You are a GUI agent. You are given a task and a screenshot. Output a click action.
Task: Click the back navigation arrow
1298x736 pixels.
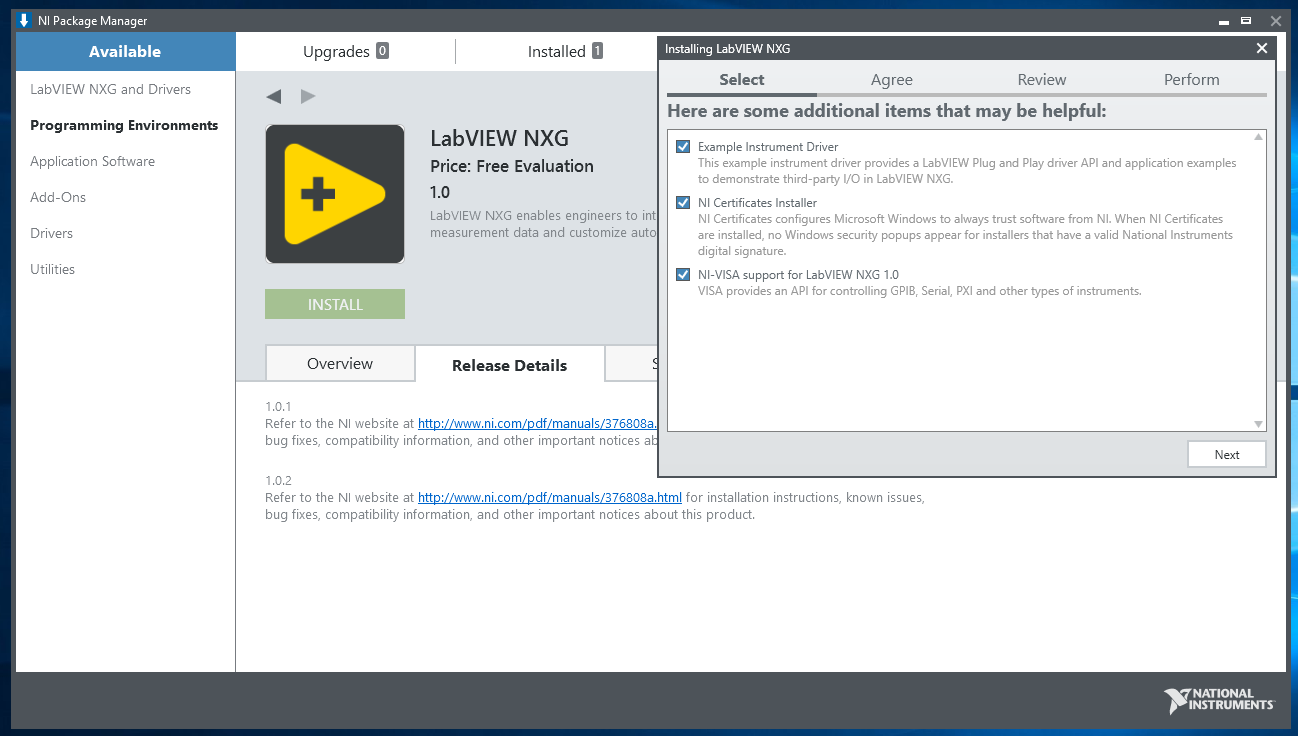click(x=273, y=96)
